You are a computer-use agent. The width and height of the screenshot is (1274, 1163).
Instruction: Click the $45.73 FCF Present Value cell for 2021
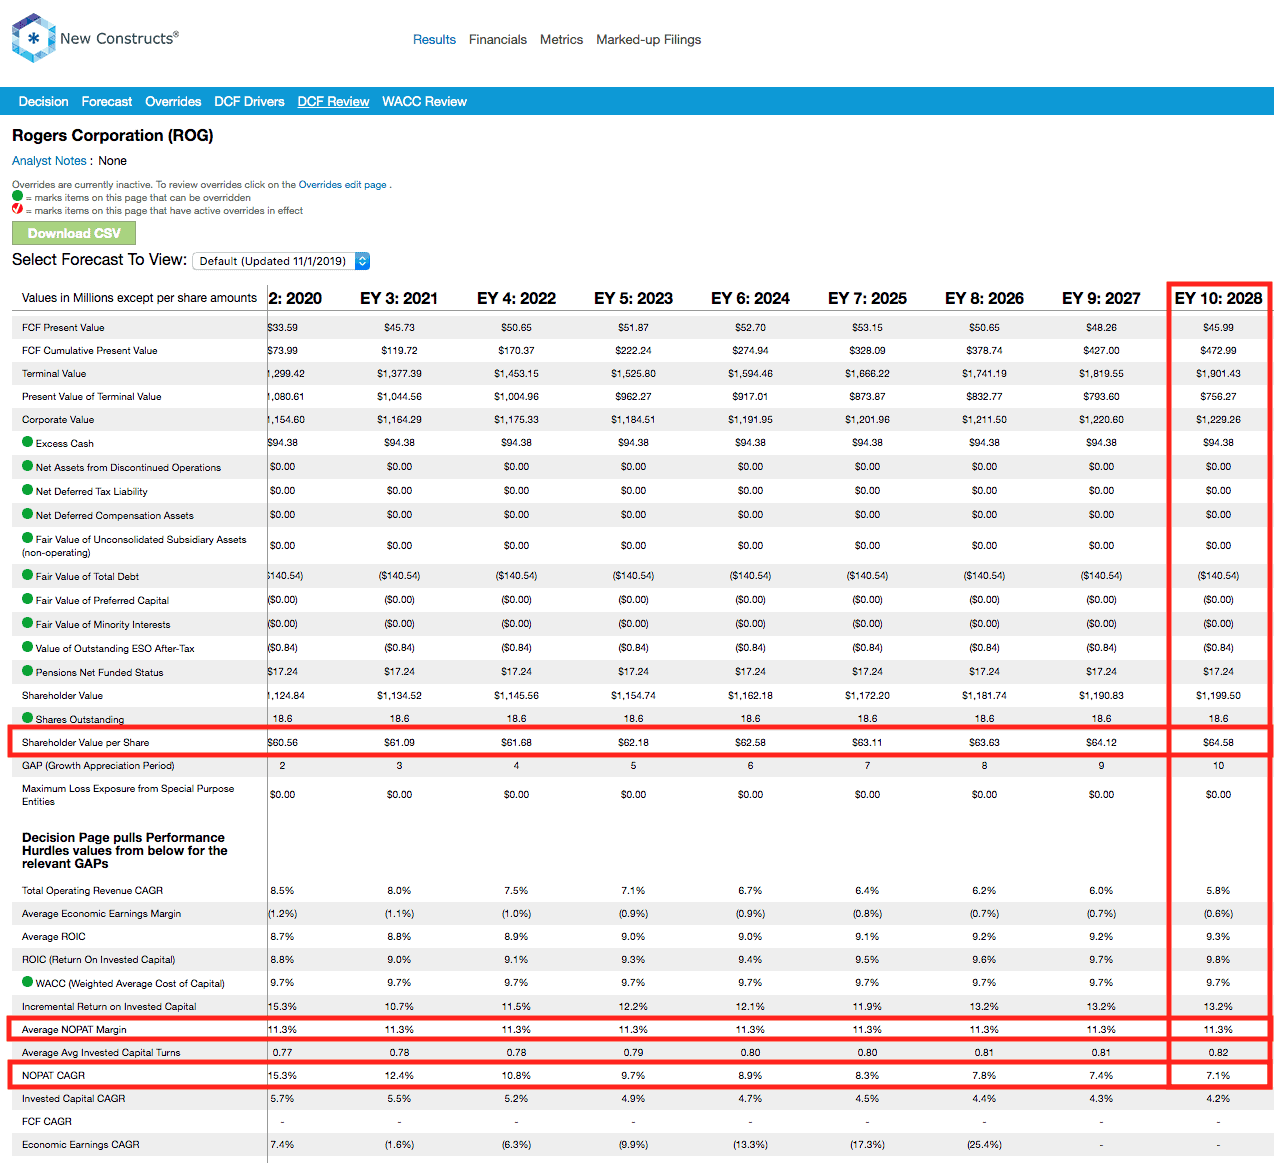coord(399,328)
